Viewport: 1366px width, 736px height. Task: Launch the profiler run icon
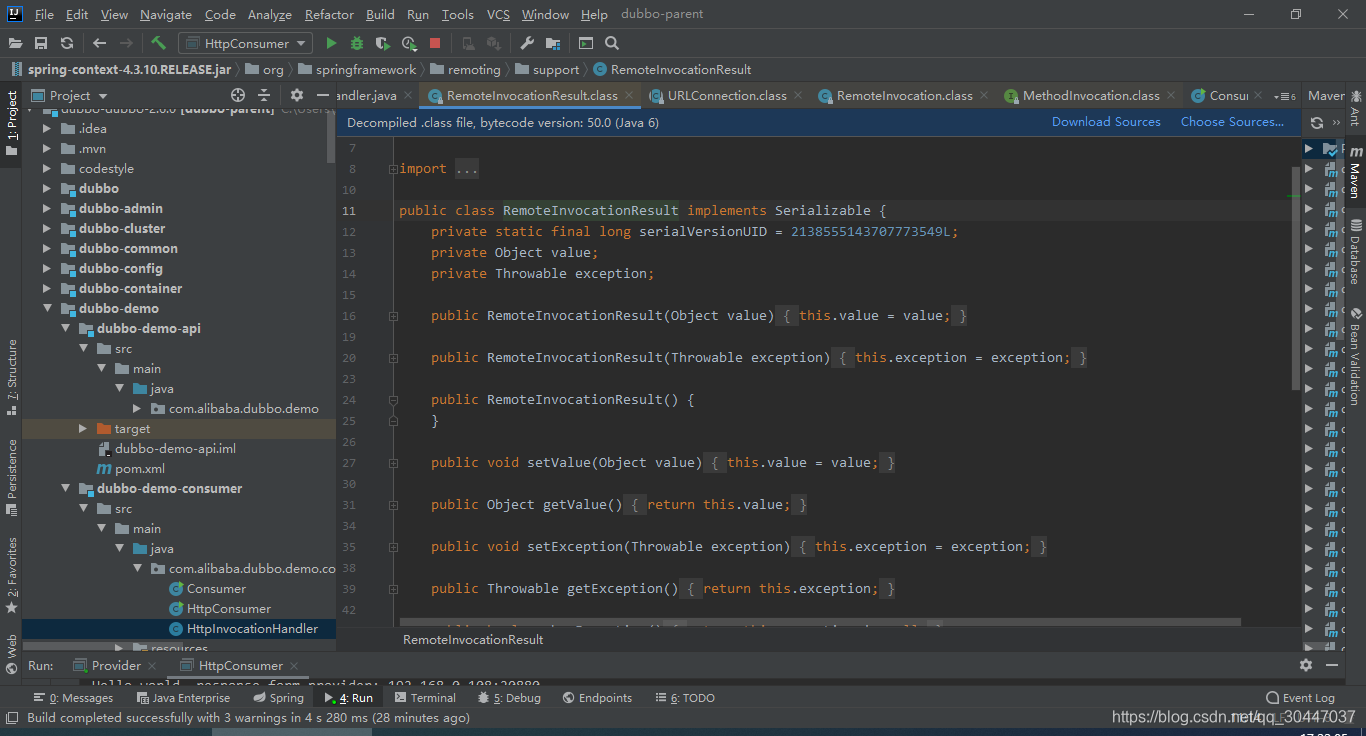[409, 43]
